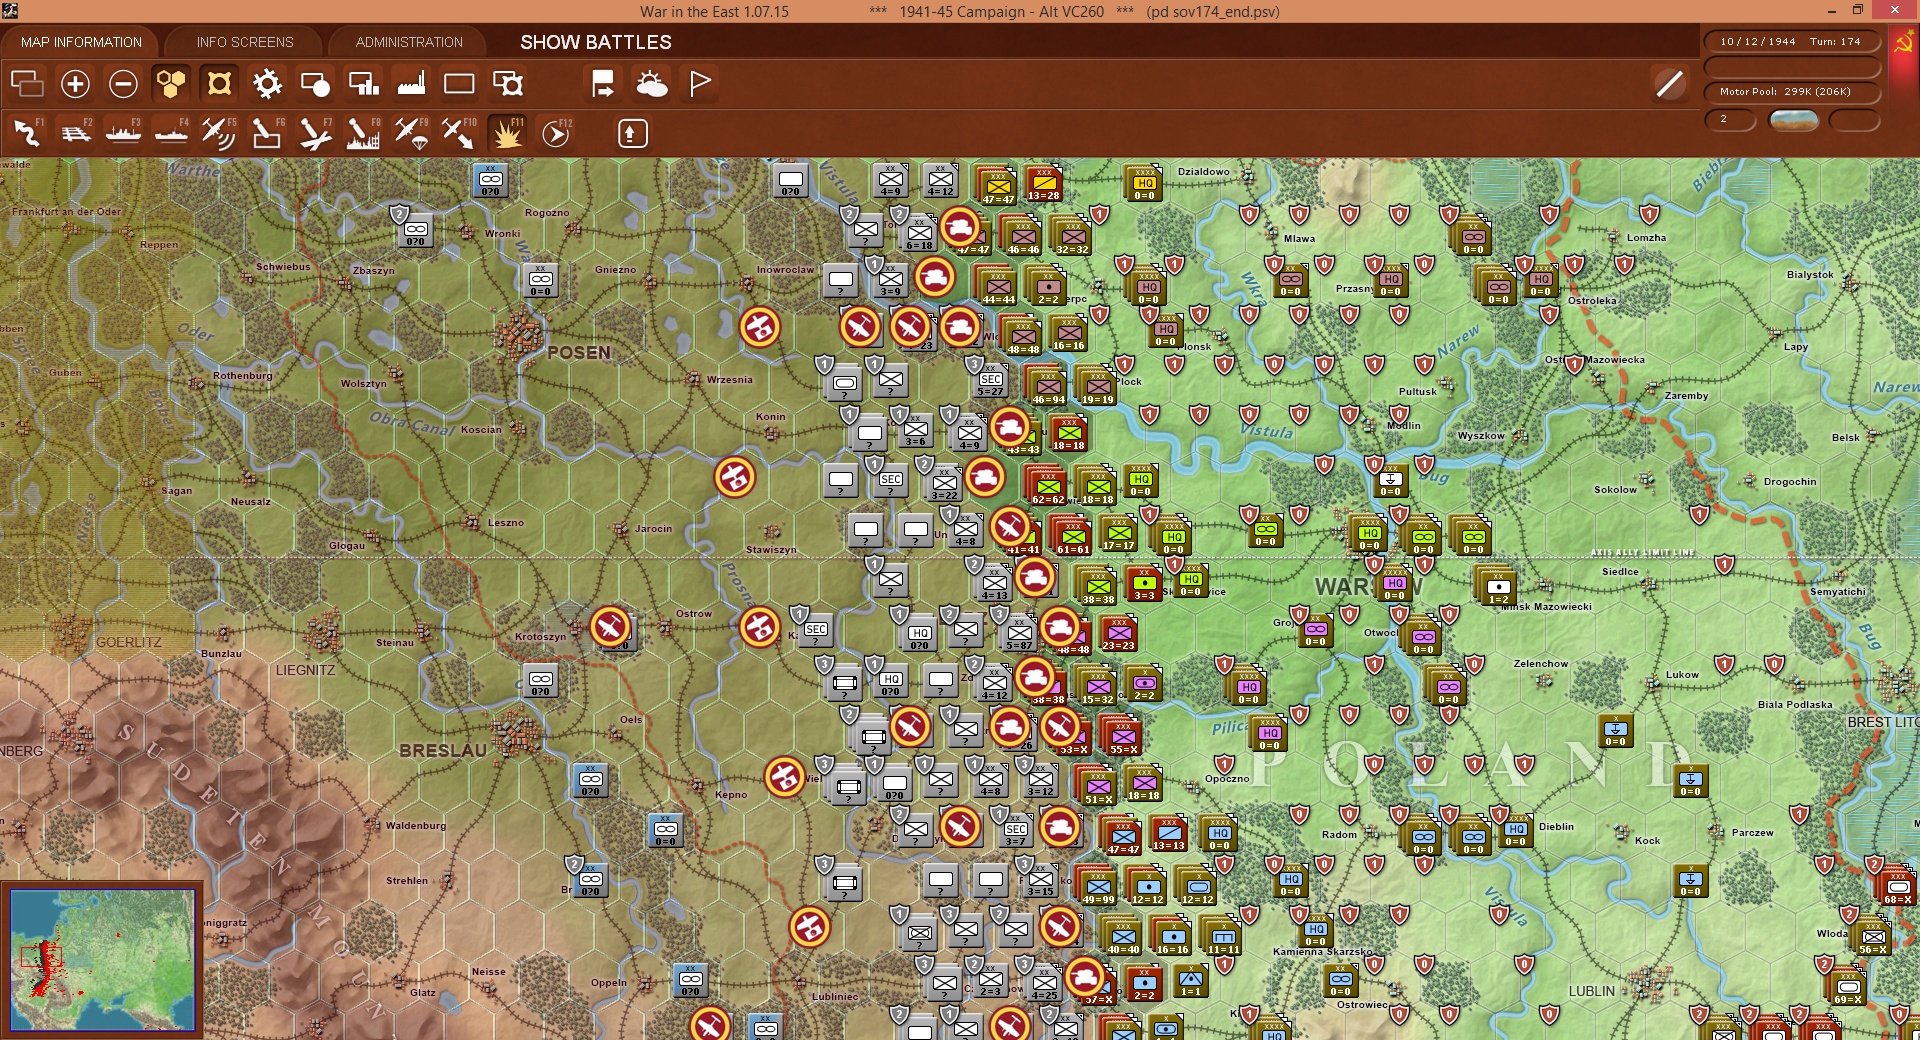Select the unit counter labeled 1=2
1920x1040 pixels.
1498,587
